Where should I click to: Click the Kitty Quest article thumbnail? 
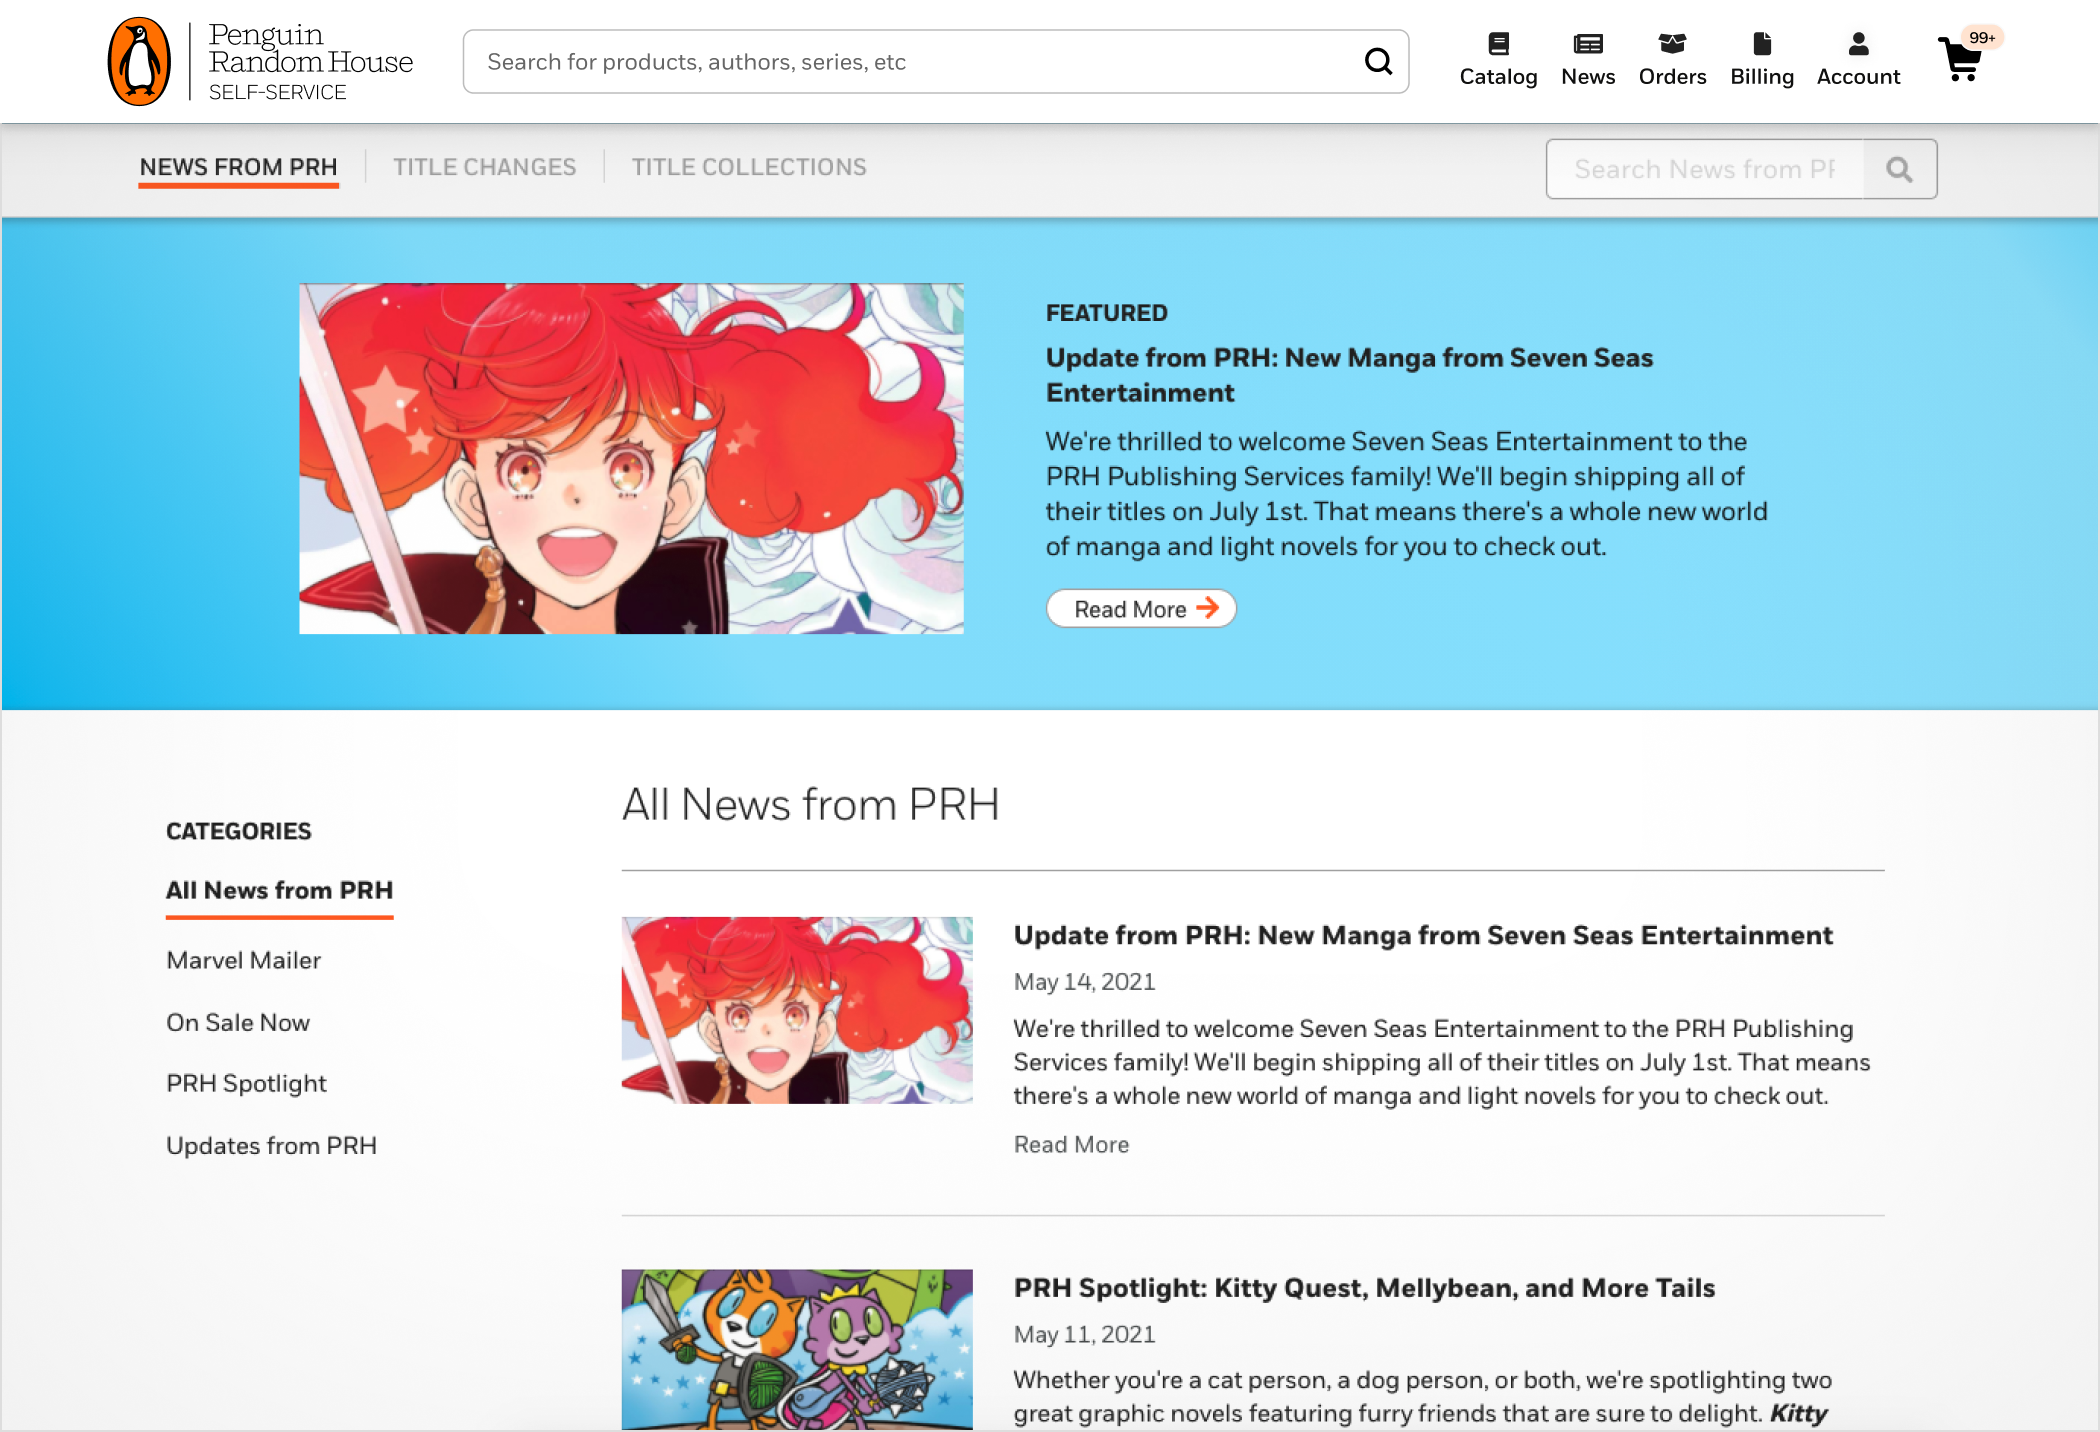pyautogui.click(x=797, y=1349)
